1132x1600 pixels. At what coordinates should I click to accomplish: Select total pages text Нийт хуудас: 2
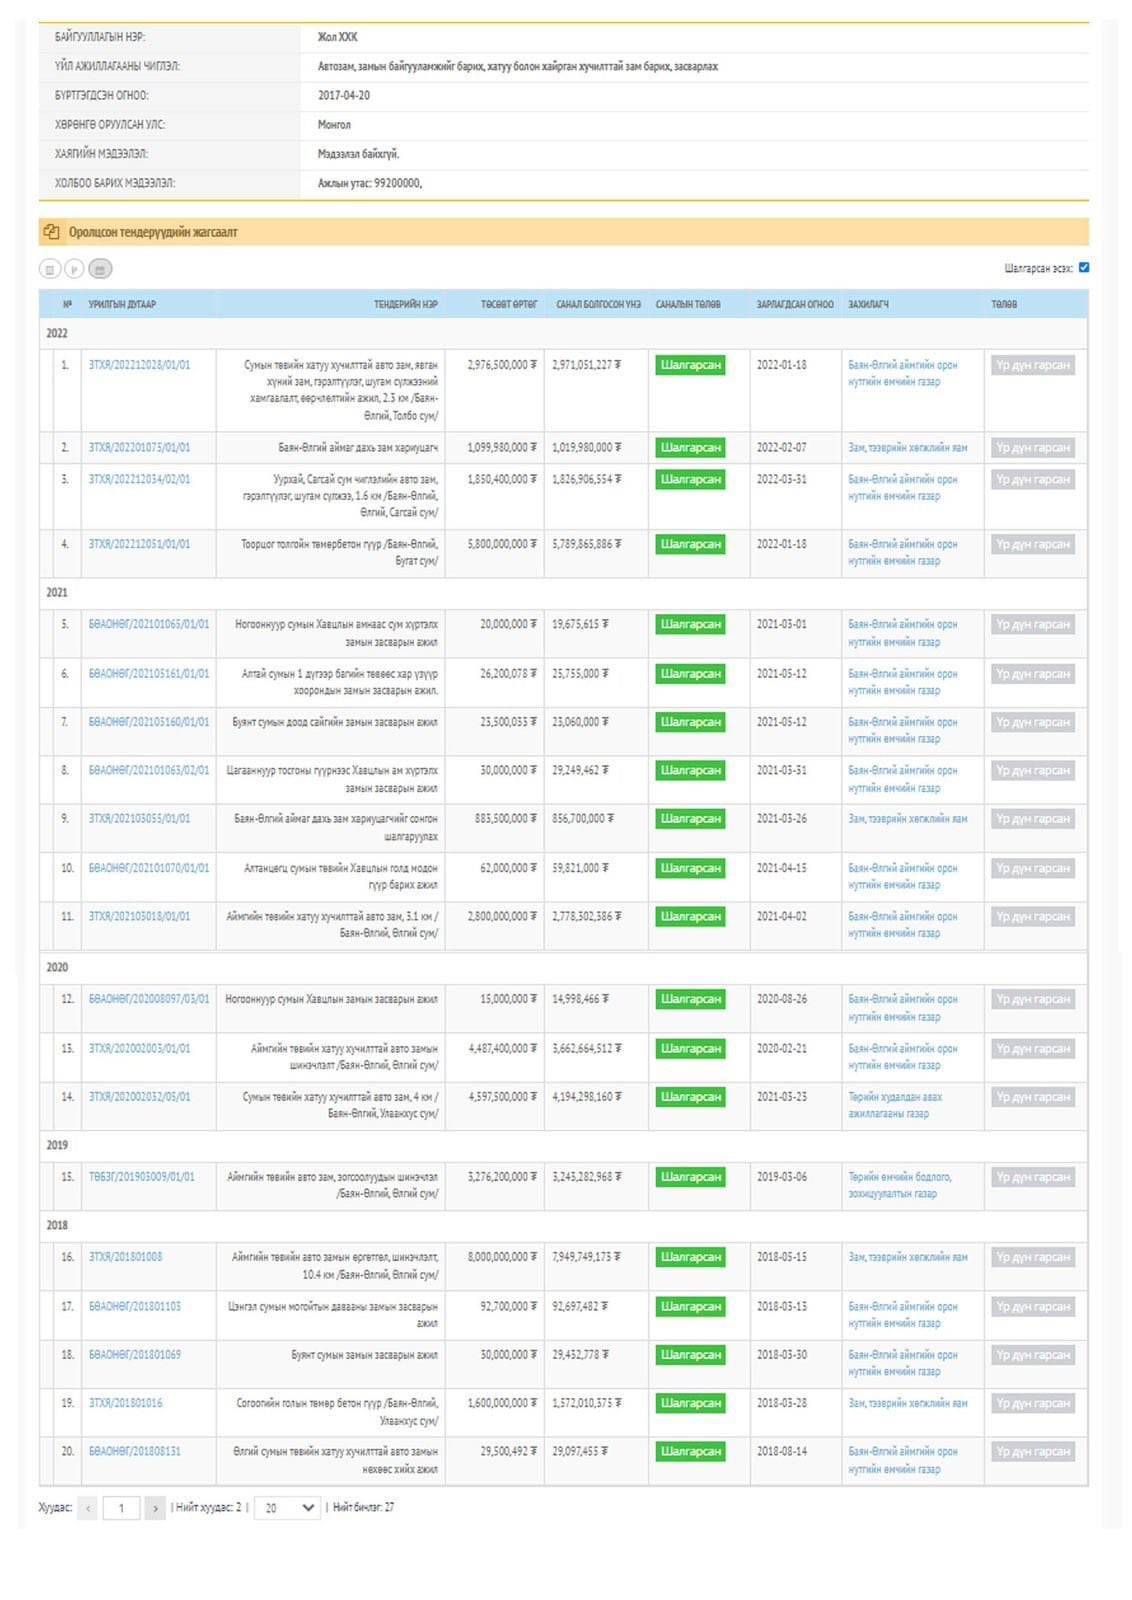(208, 1508)
